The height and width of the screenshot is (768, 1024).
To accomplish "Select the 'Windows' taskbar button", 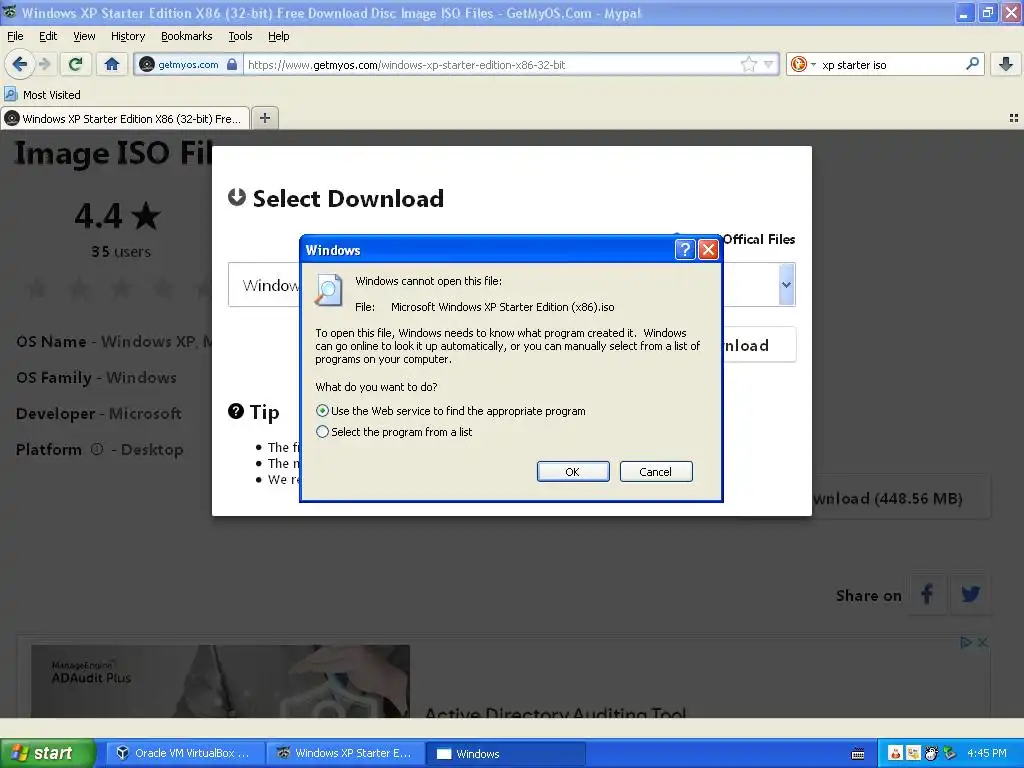I will point(506,753).
